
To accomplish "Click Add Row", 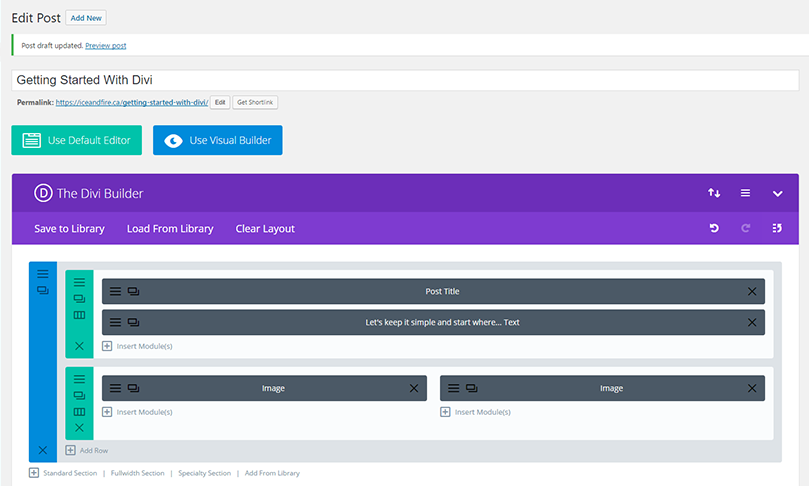I will (87, 450).
